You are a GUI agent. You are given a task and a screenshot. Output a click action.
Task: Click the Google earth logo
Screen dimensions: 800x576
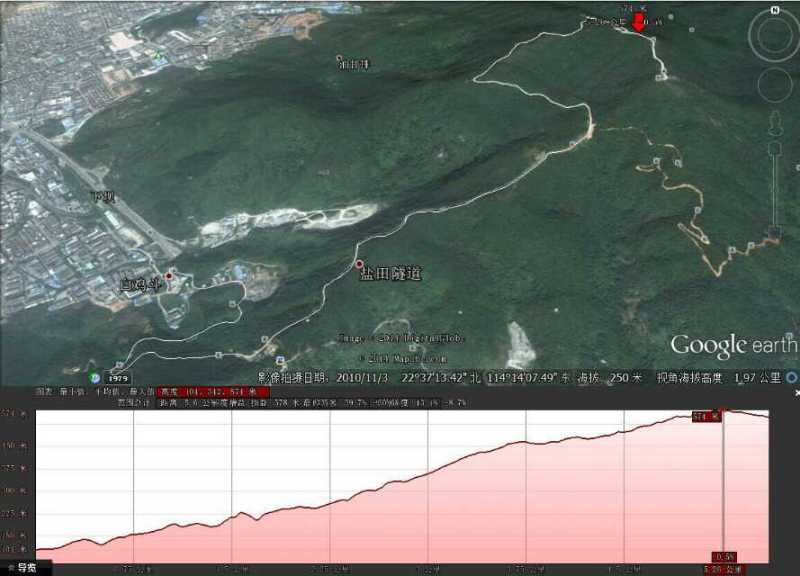(733, 346)
